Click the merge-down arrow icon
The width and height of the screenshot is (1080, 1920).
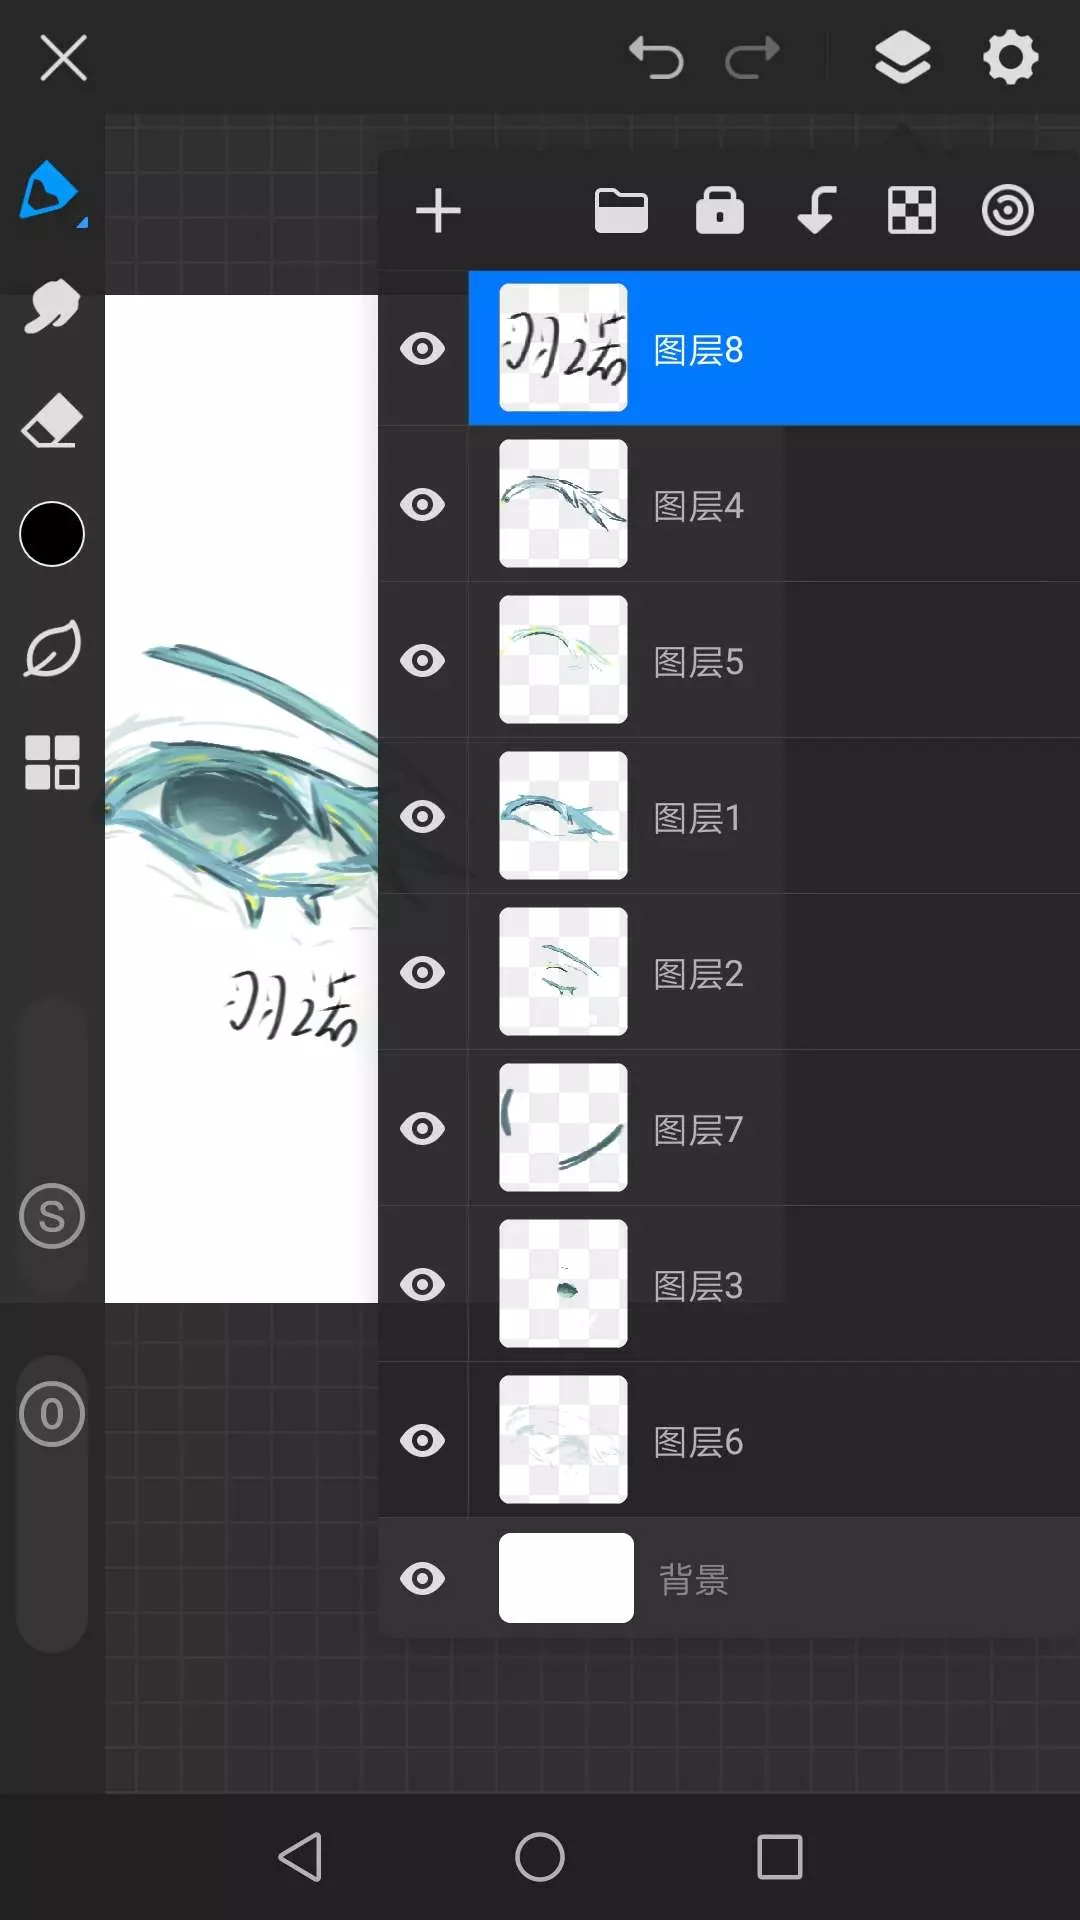point(816,211)
